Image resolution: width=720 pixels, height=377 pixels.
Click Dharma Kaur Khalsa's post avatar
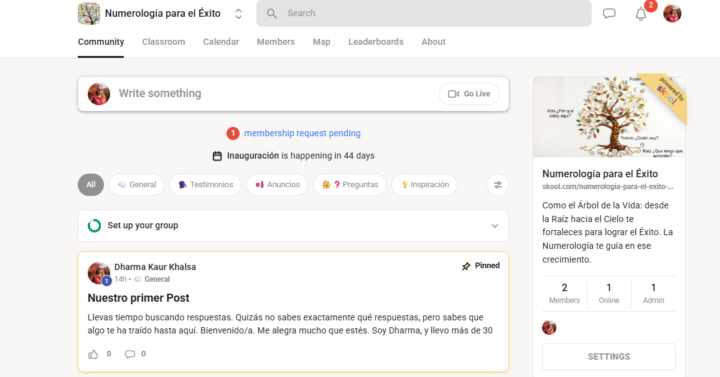99,273
